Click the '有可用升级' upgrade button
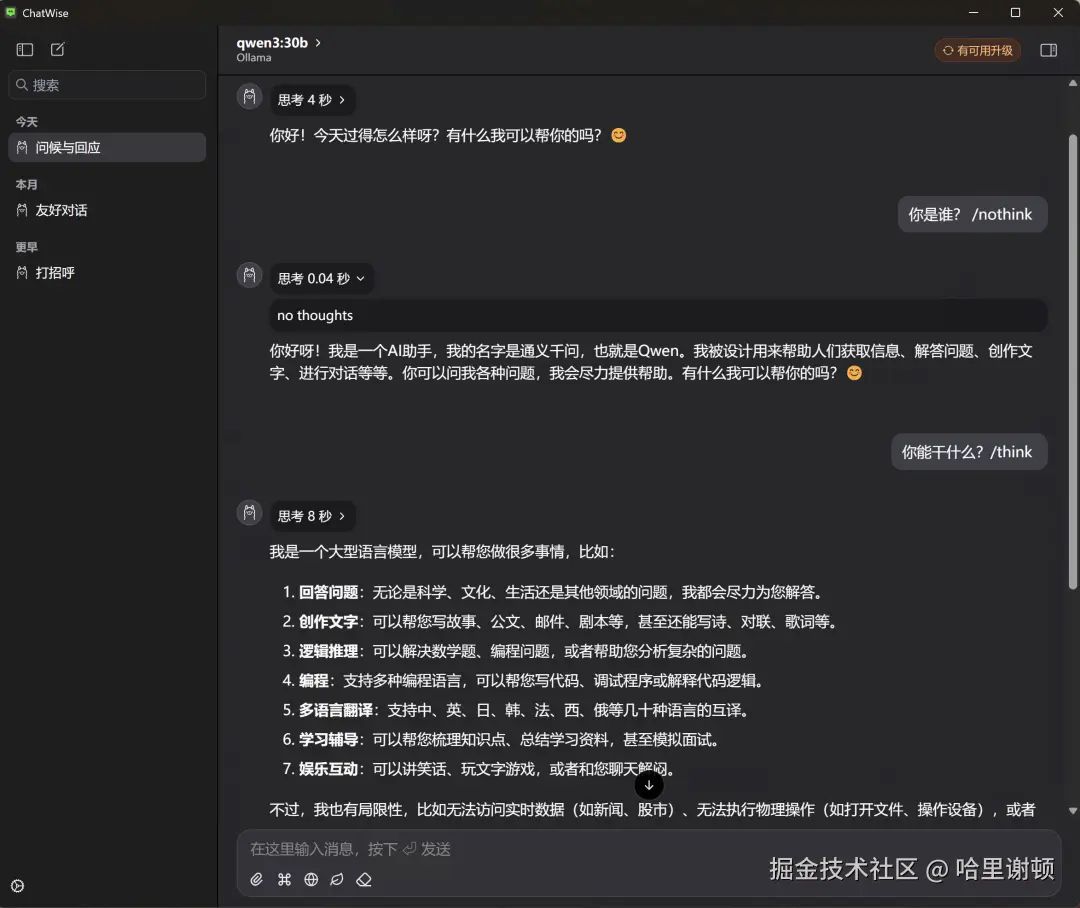 click(977, 48)
